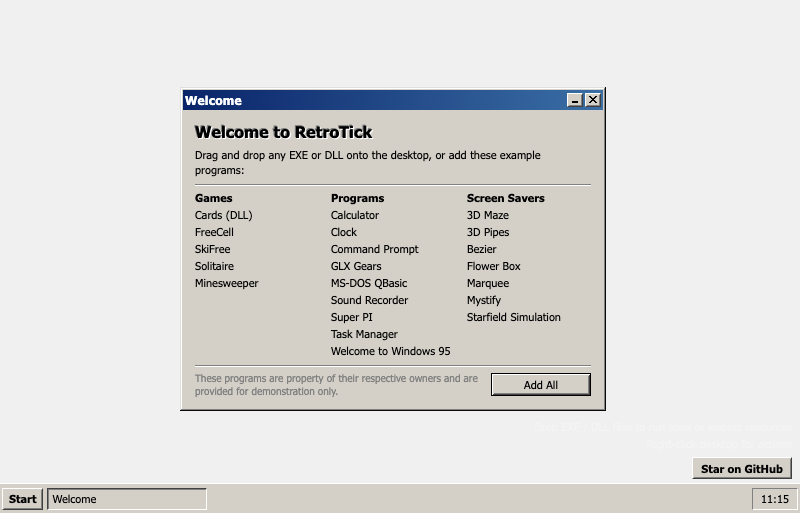800x513 pixels.
Task: Click the taskbar clock showing 11:15
Action: pyautogui.click(x=774, y=499)
